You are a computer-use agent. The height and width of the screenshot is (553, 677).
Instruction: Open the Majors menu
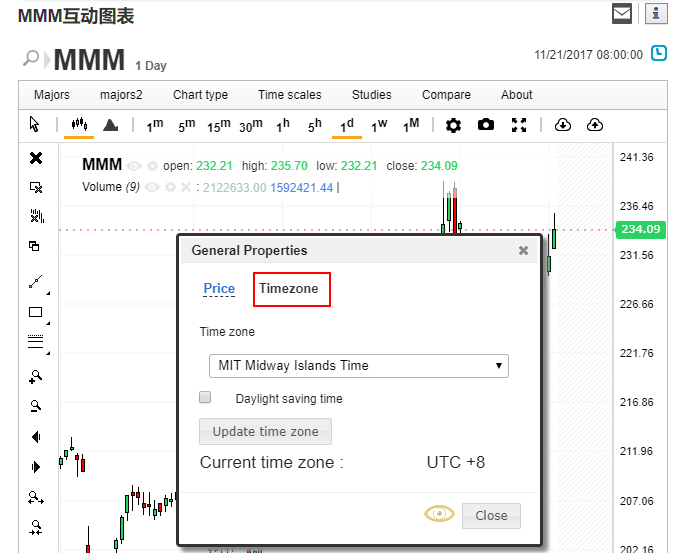tap(52, 95)
